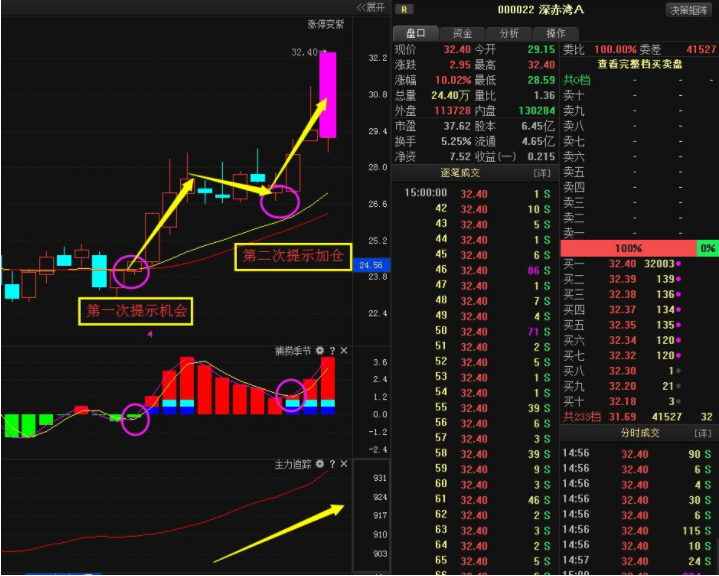
Task: Open help question mark for 主力追踪 indicator
Action: pyautogui.click(x=332, y=464)
